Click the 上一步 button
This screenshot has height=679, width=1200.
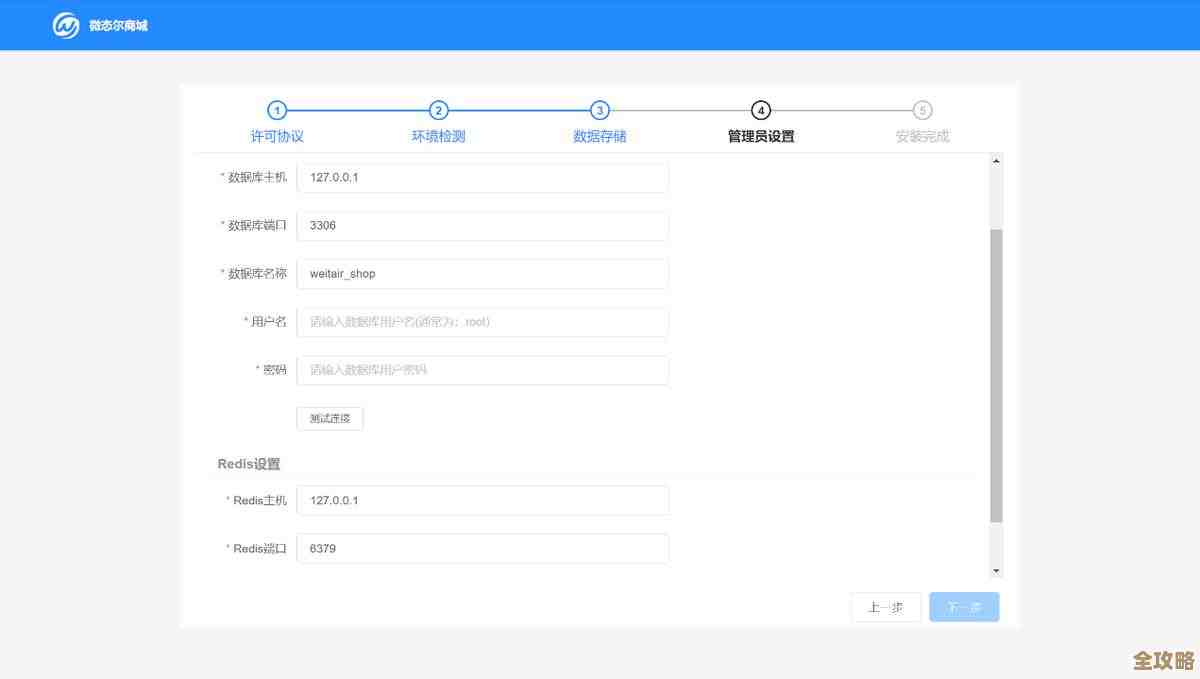click(x=886, y=606)
